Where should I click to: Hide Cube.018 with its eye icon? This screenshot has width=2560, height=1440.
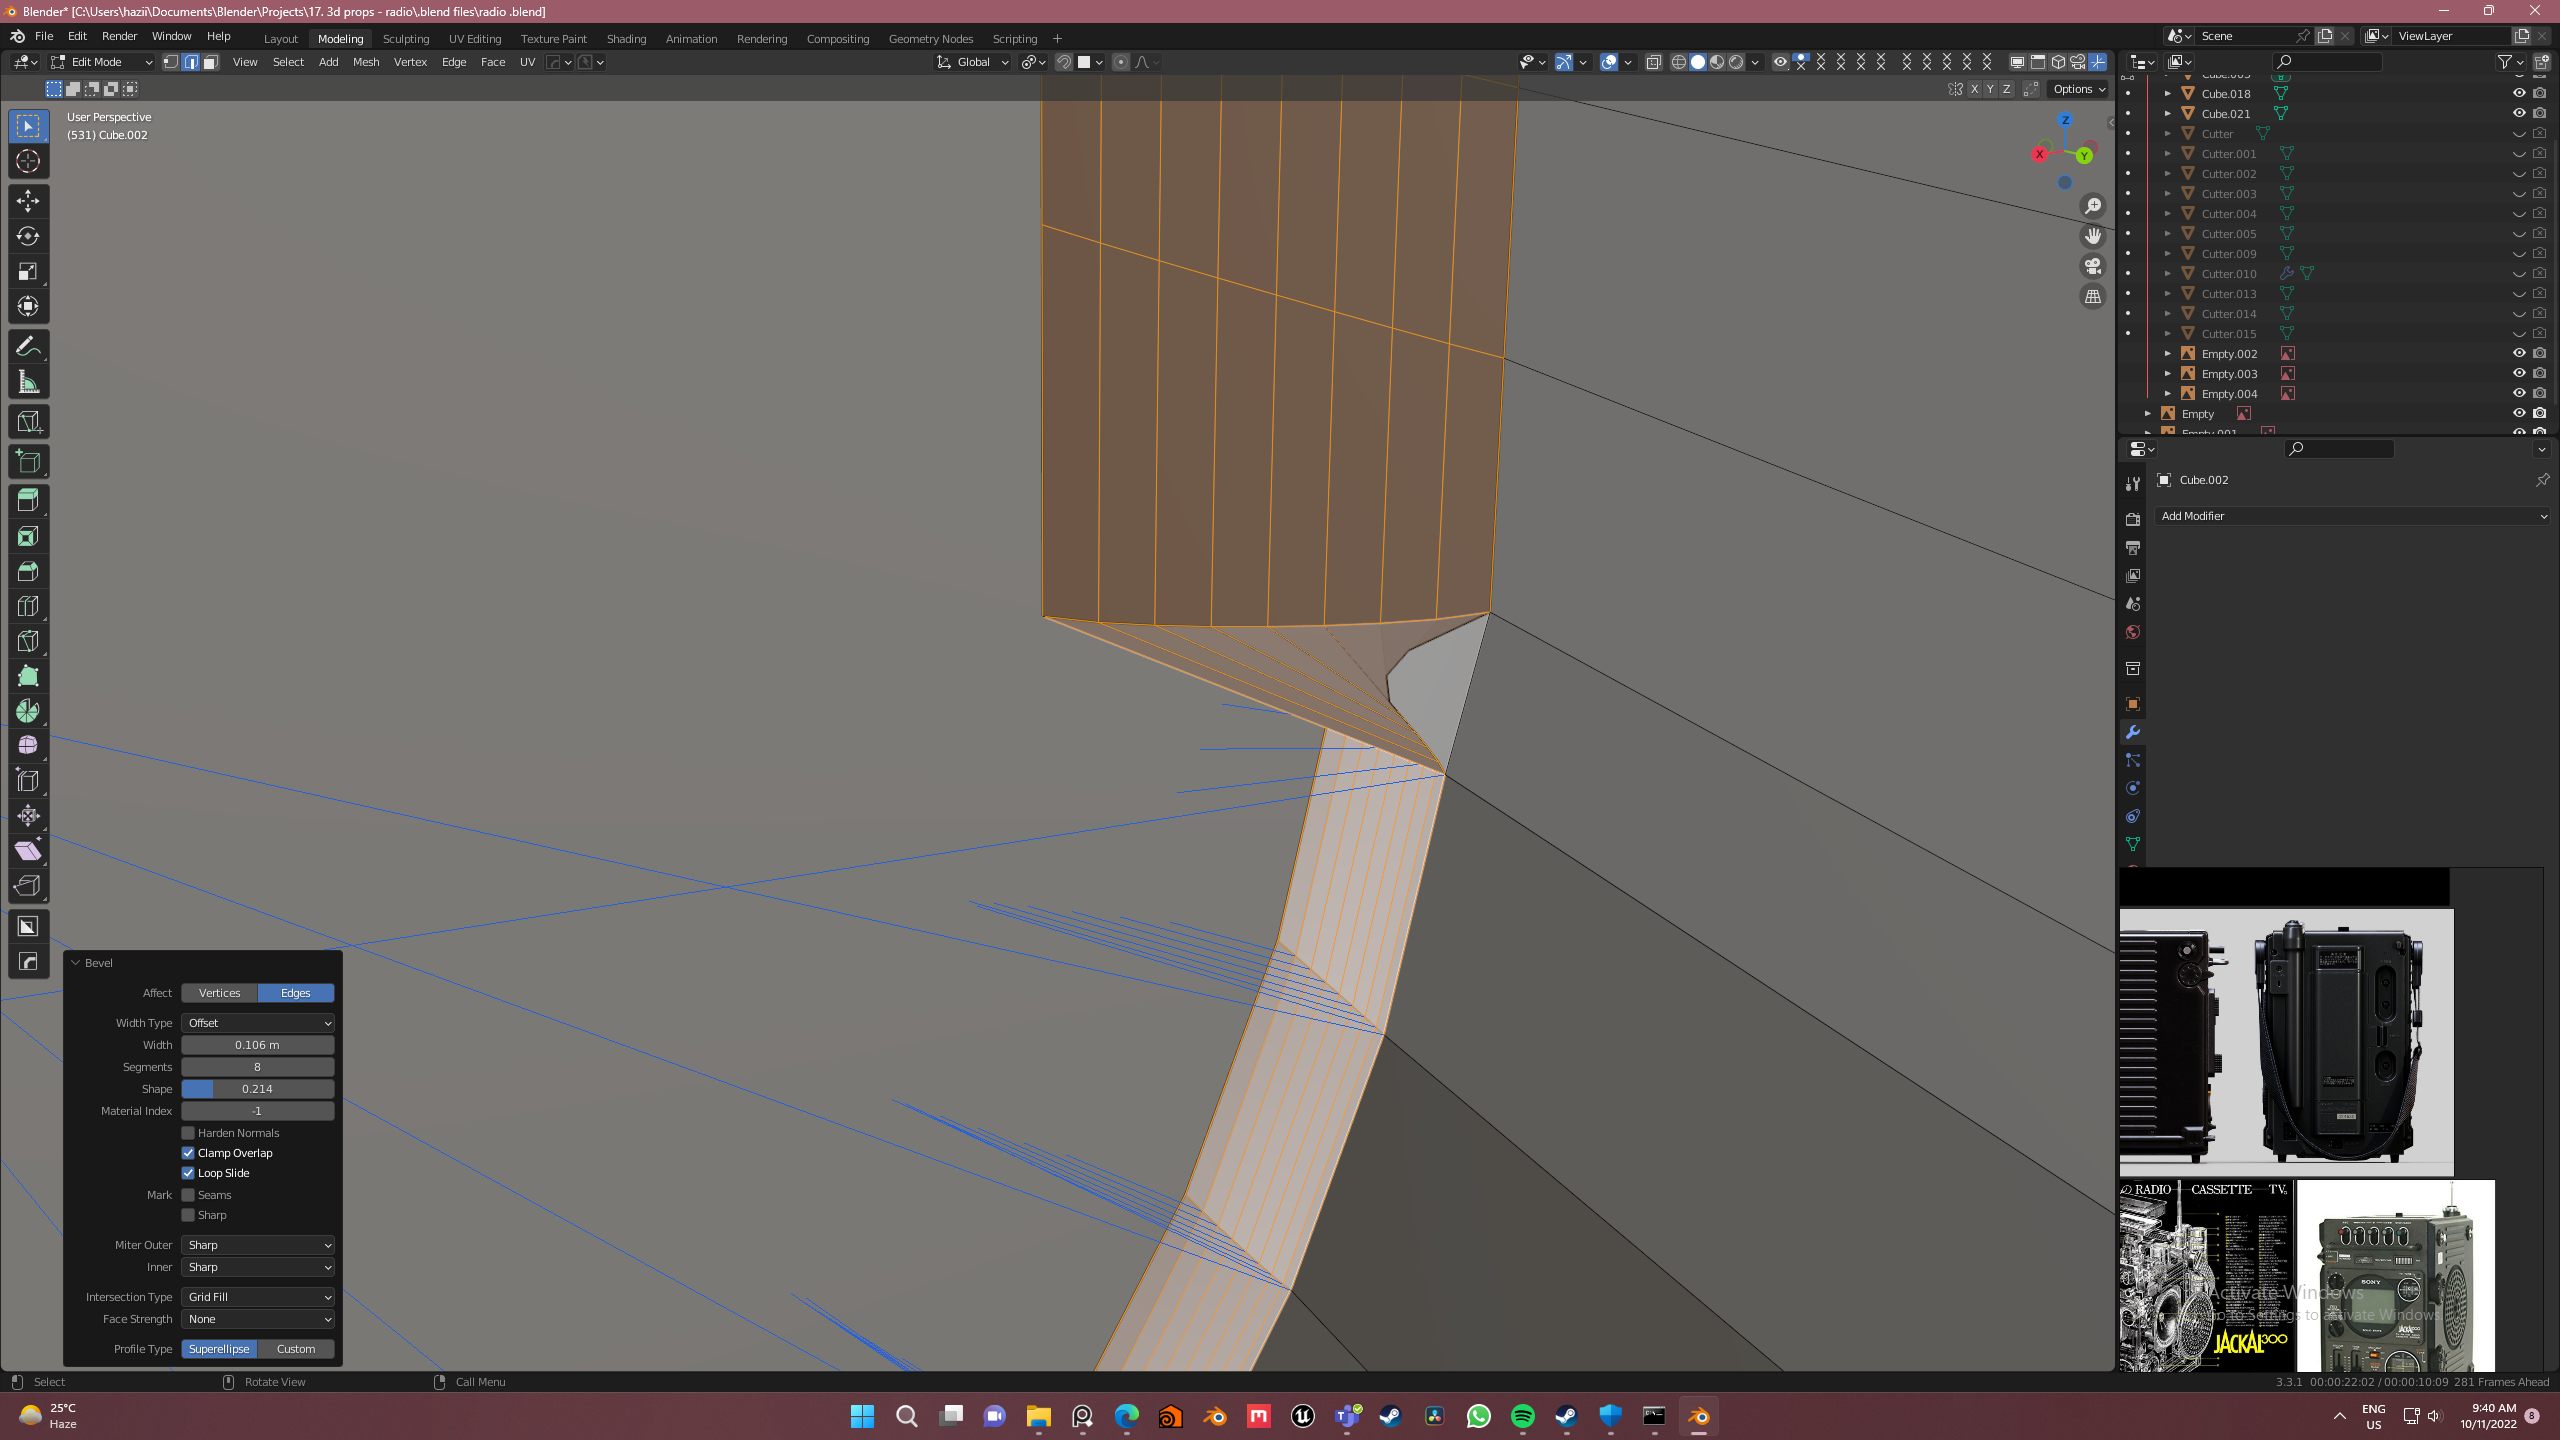tap(2519, 93)
